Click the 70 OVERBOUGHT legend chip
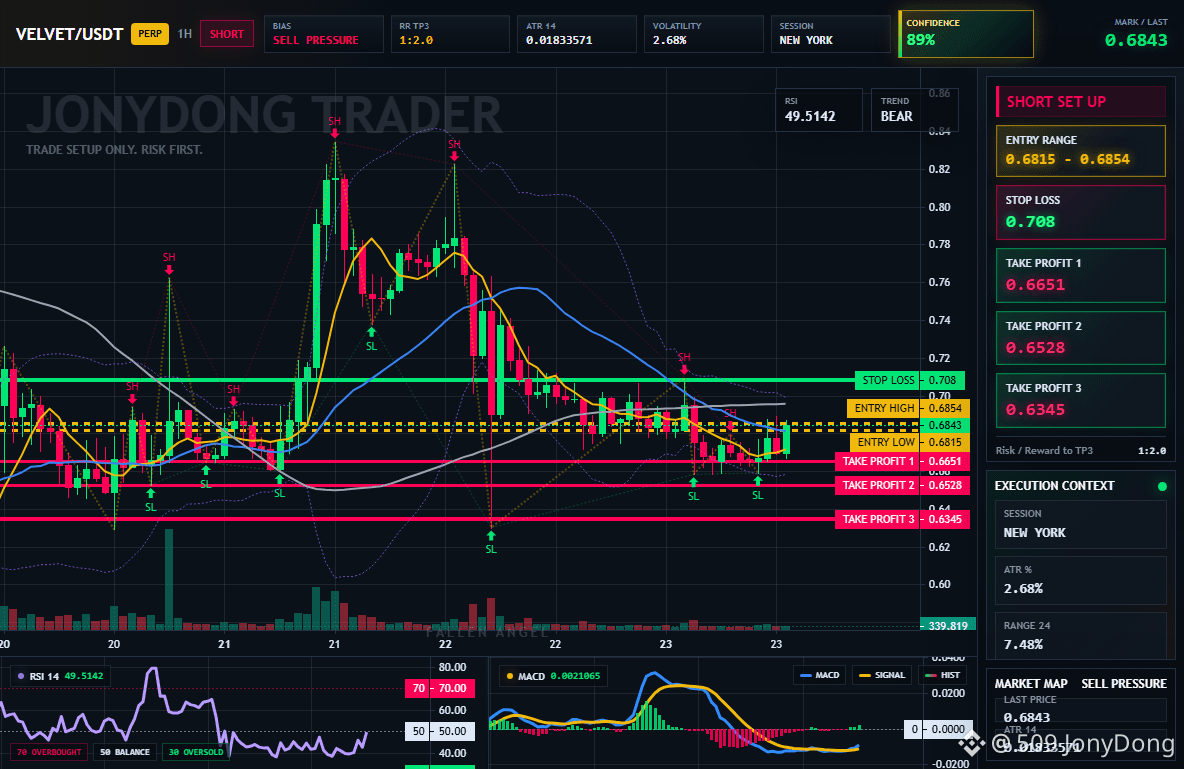 (x=48, y=752)
